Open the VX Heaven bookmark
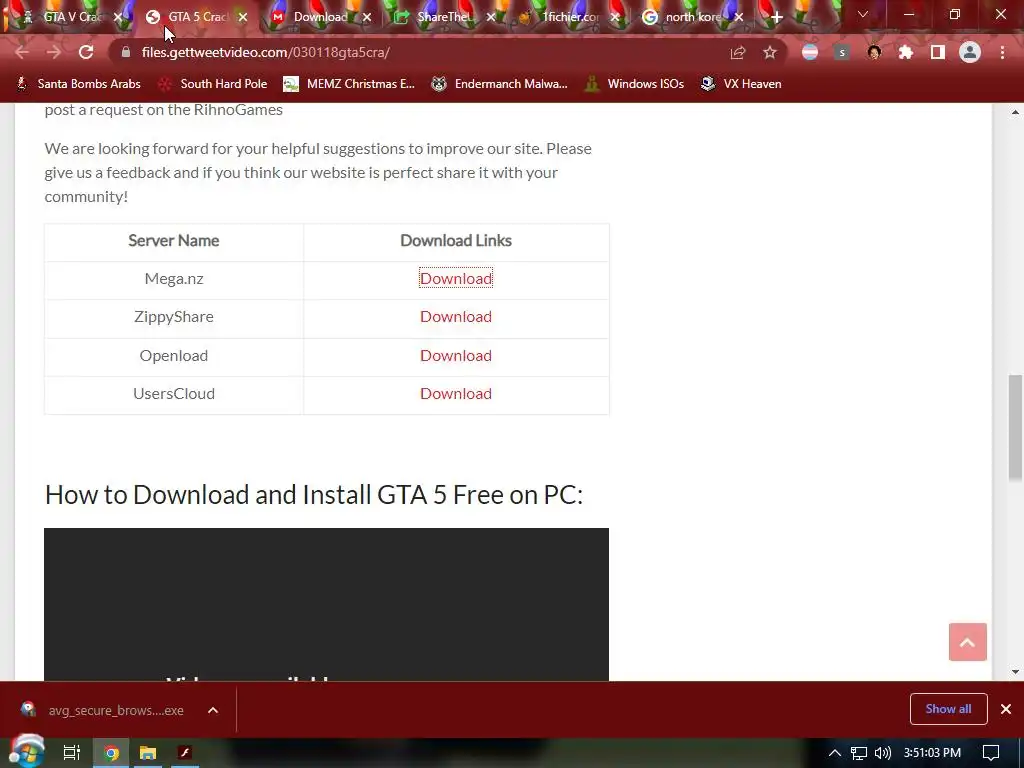This screenshot has width=1024, height=768. pyautogui.click(x=741, y=84)
